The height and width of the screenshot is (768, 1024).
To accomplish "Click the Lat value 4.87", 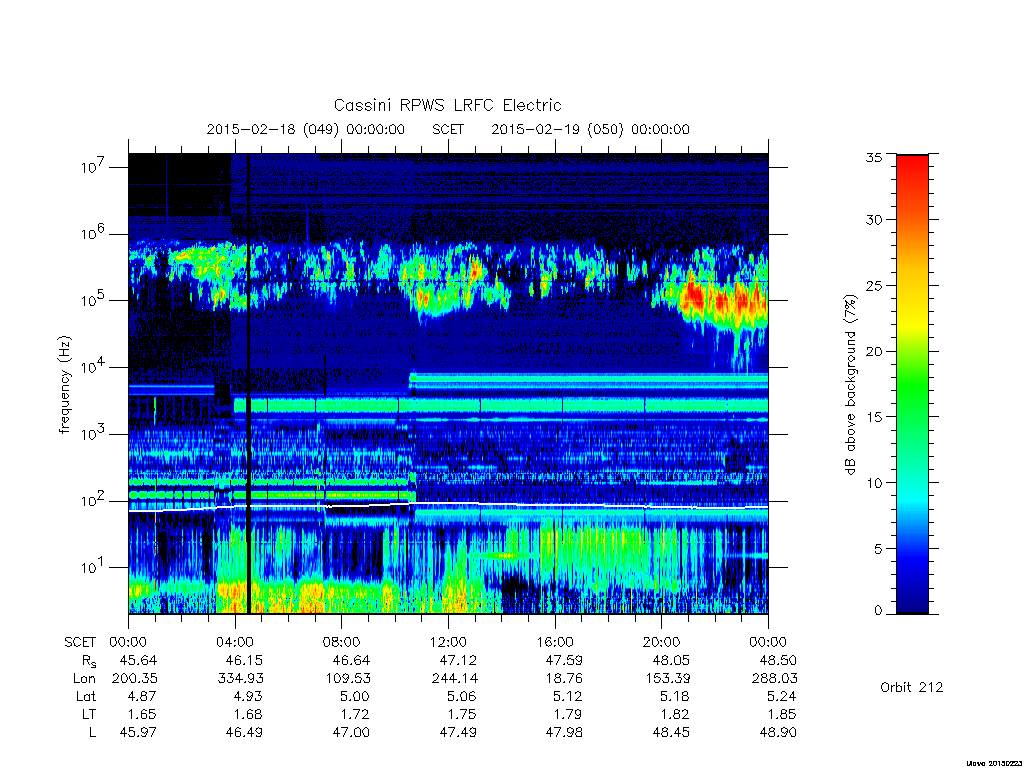I will click(142, 696).
